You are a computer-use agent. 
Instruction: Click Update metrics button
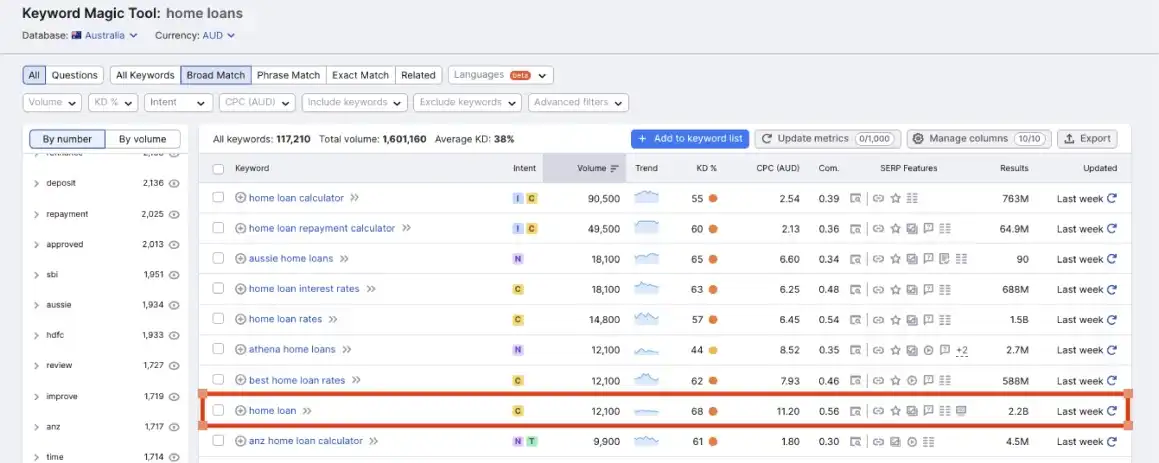tap(828, 139)
